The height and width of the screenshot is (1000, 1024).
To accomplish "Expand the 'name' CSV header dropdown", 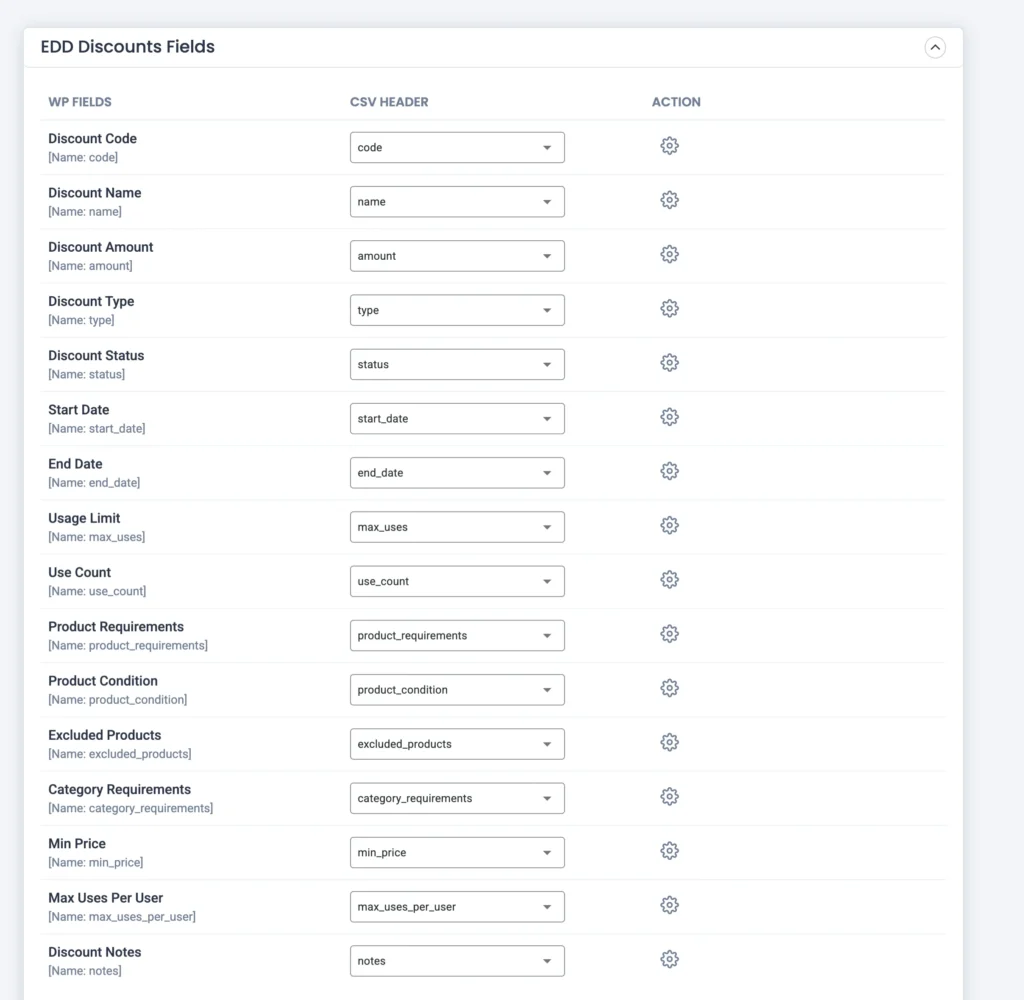I will [x=457, y=202].
